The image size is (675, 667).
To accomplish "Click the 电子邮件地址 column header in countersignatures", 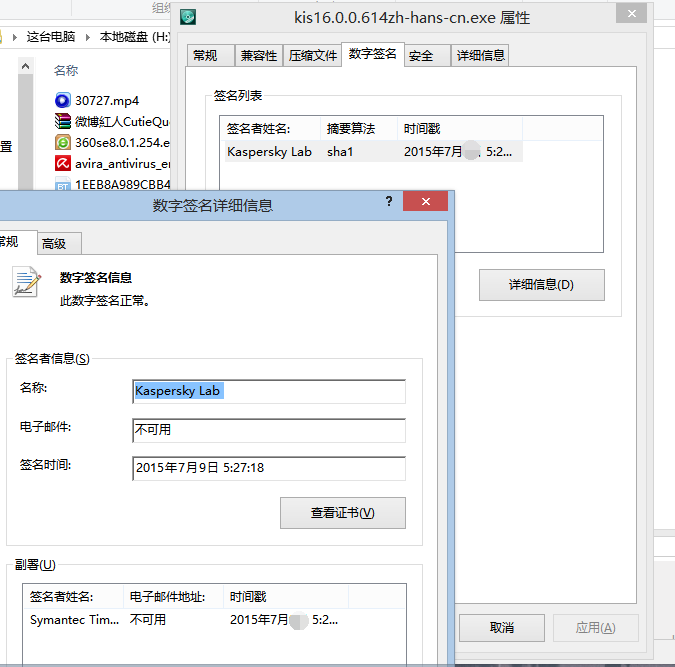I will point(173,596).
